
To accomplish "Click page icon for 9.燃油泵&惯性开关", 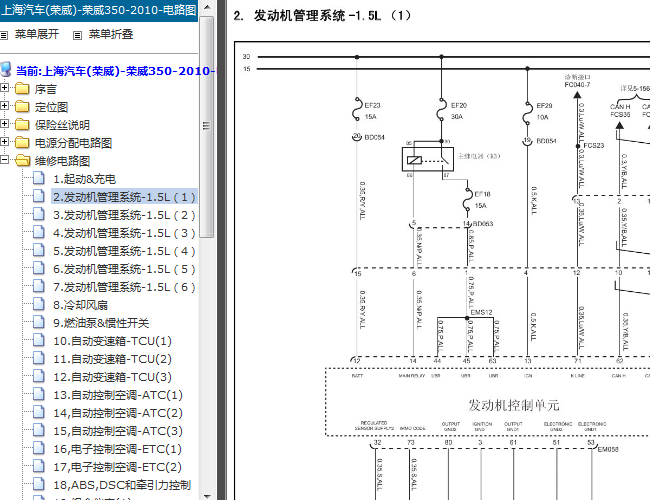I will (x=39, y=322).
